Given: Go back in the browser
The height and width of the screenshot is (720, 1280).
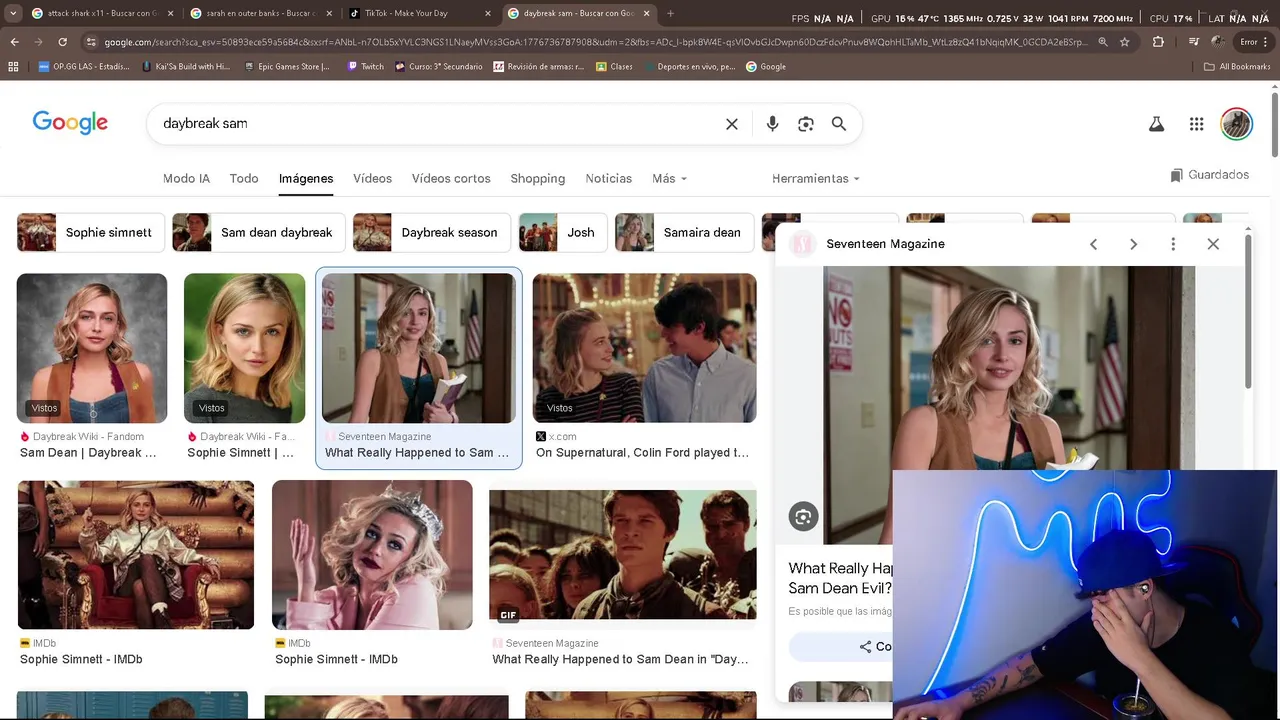Looking at the screenshot, I should [14, 42].
